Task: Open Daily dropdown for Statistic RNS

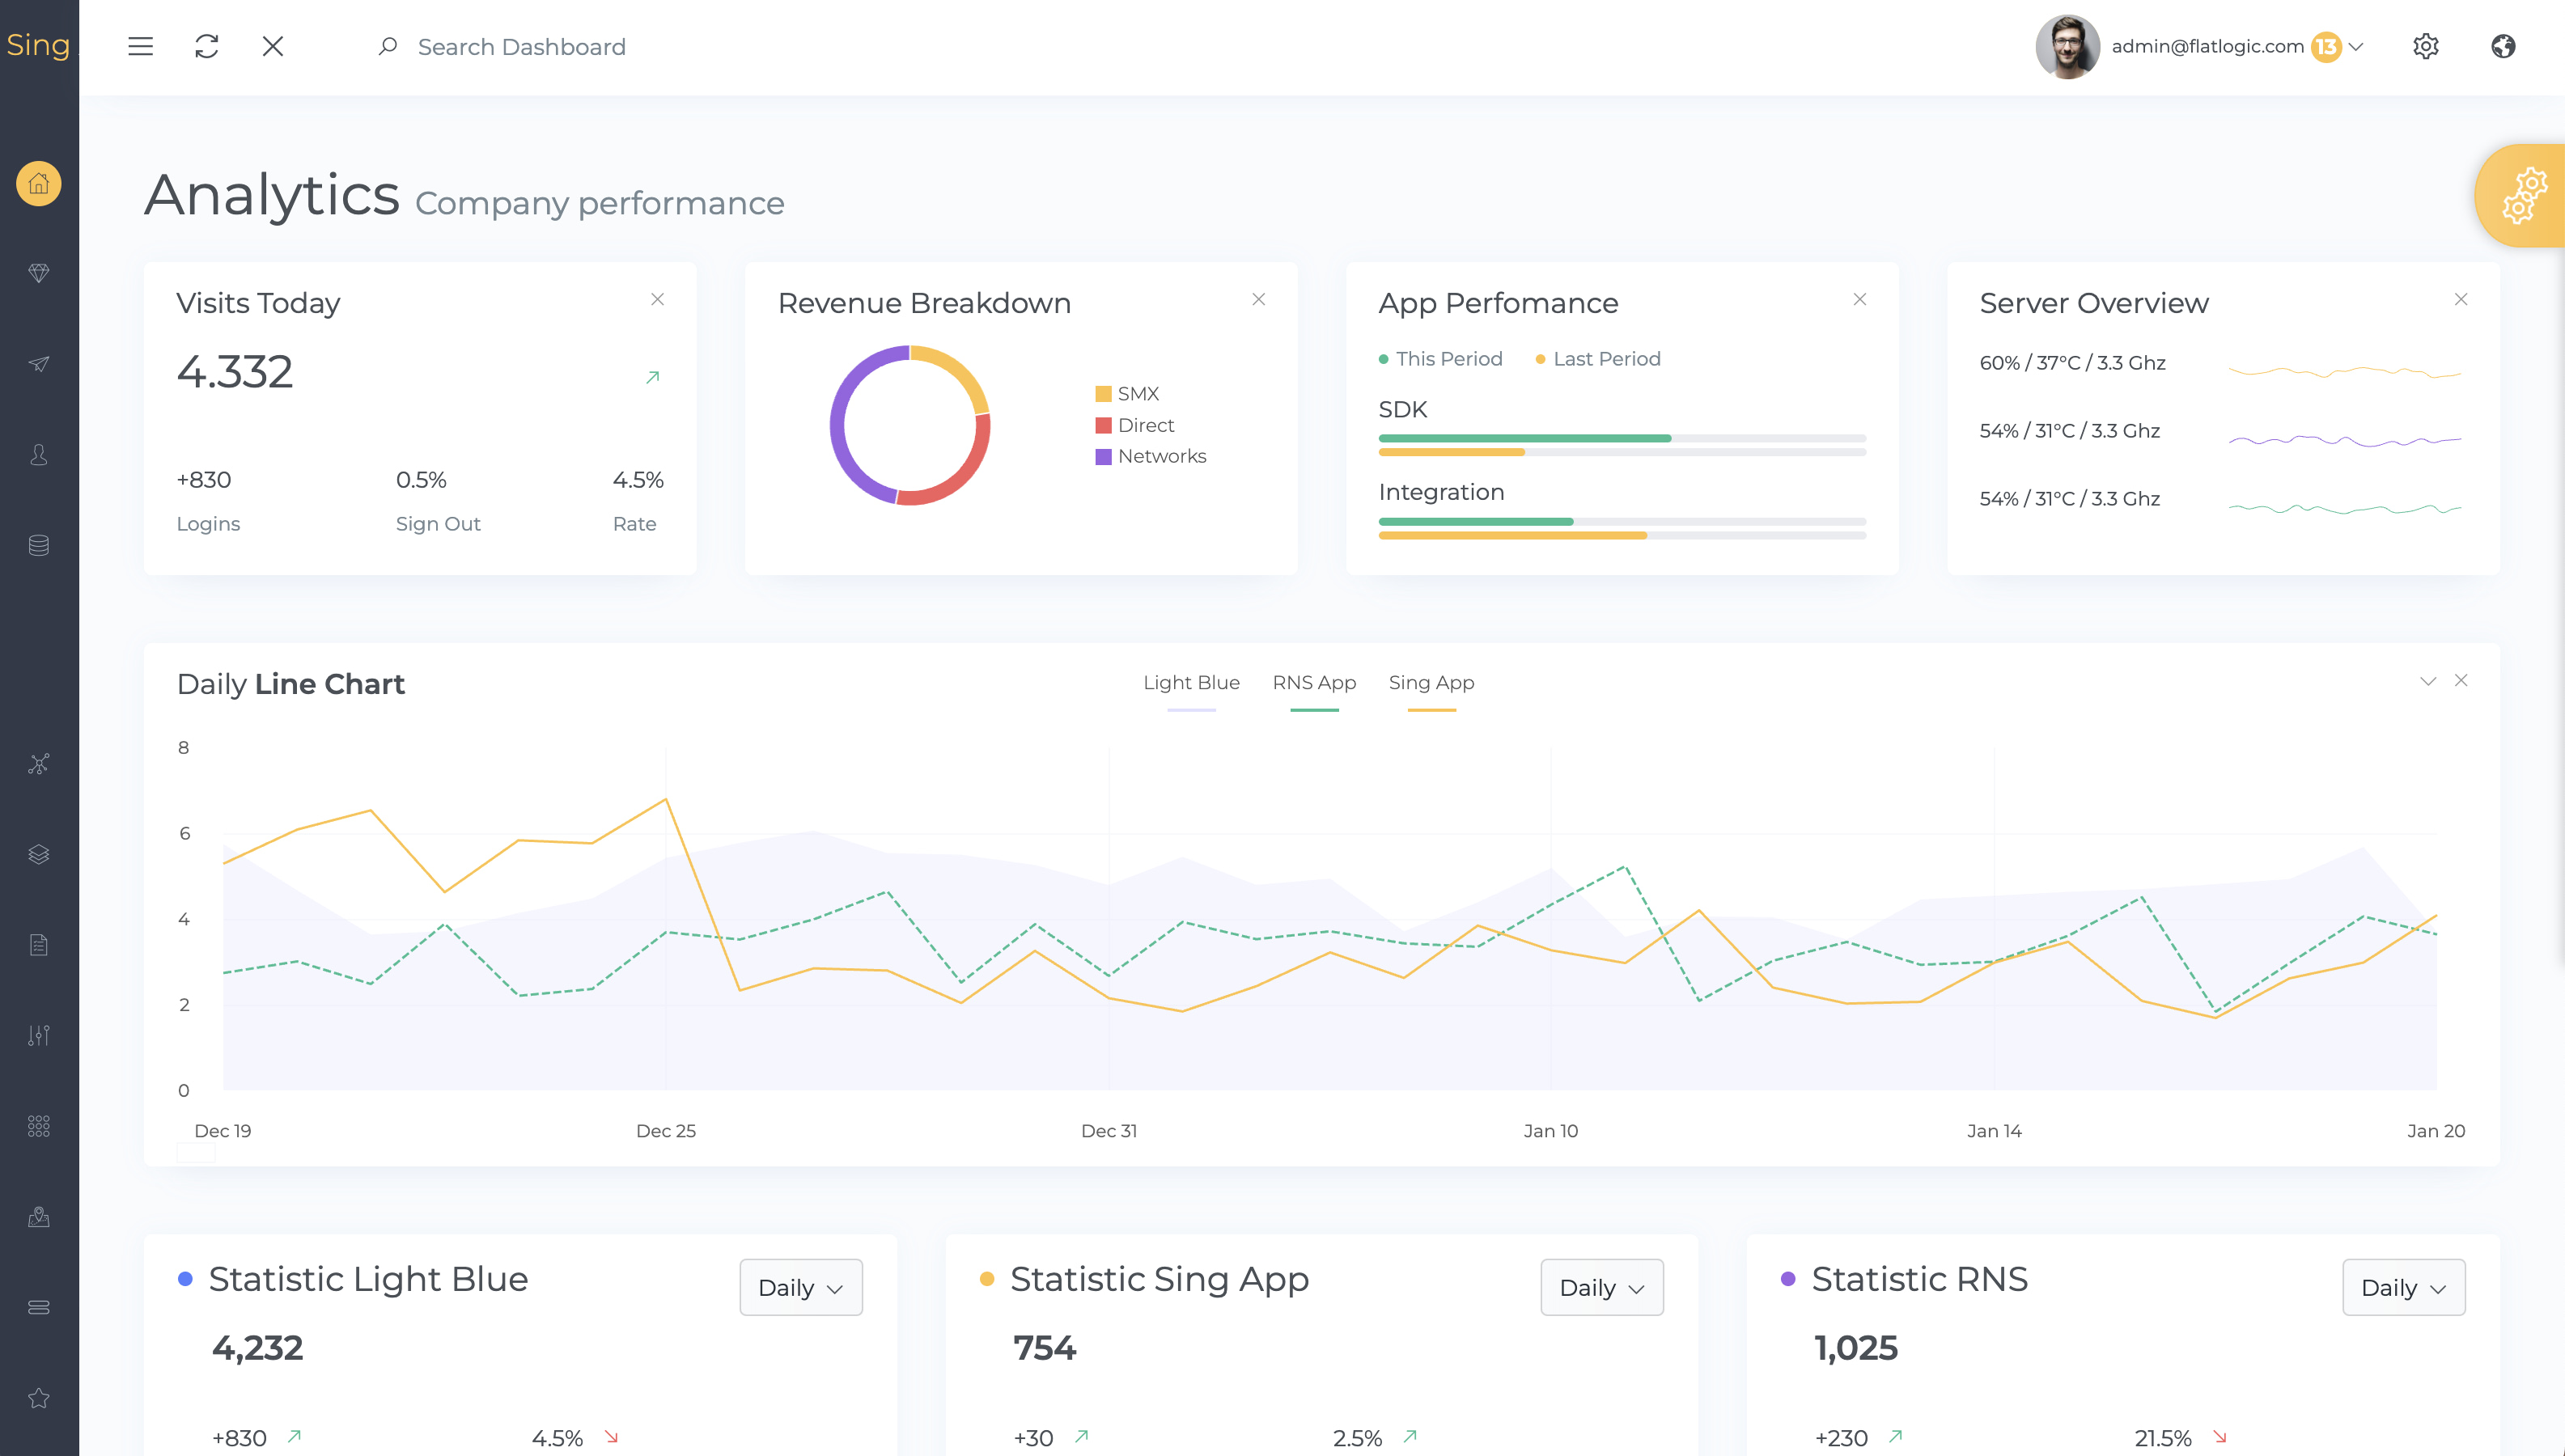Action: tap(2403, 1287)
